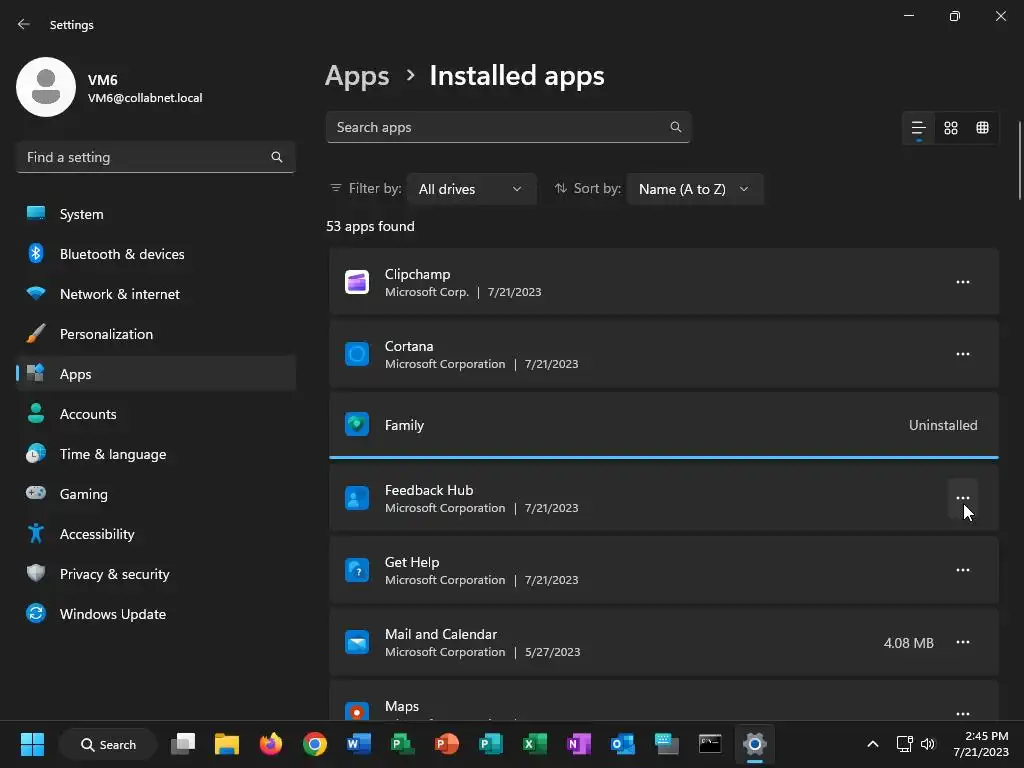The width and height of the screenshot is (1024, 768).
Task: Open Google Chrome from the taskbar
Action: click(x=315, y=744)
